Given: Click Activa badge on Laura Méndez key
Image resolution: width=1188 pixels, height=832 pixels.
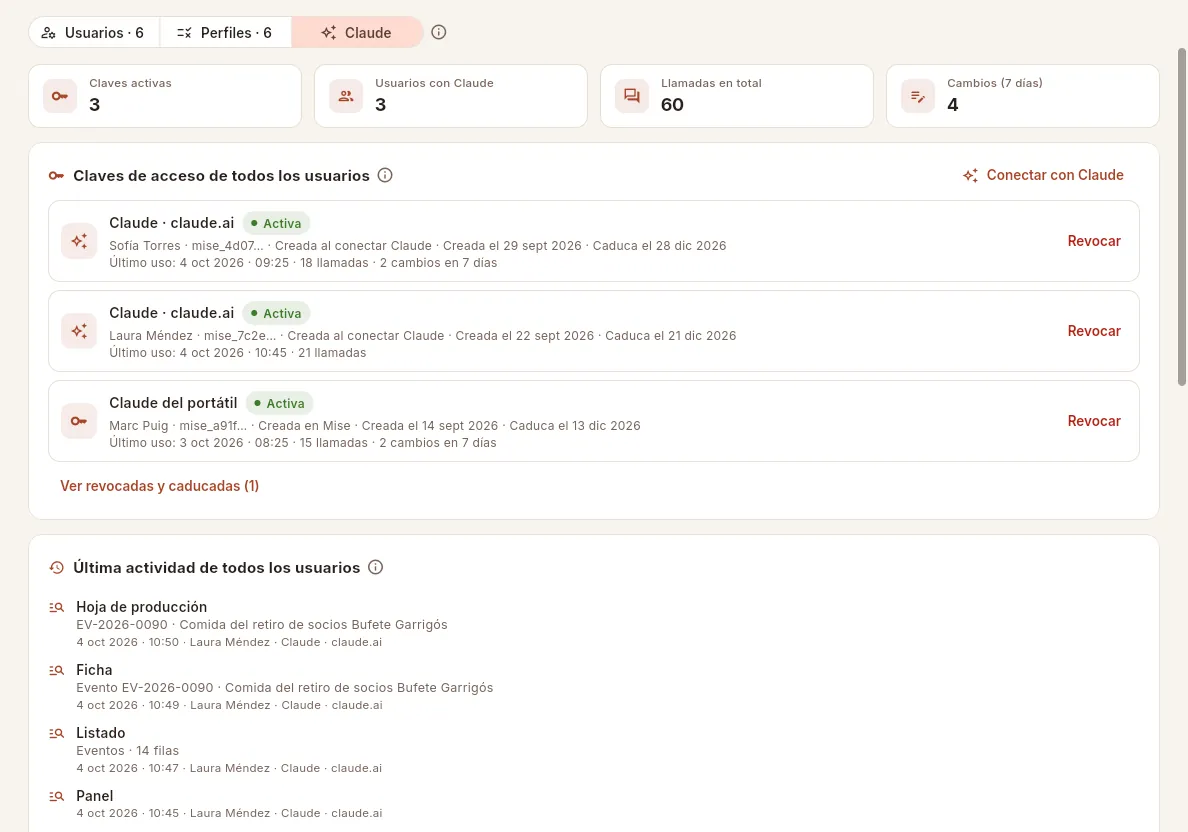Looking at the screenshot, I should [x=276, y=314].
